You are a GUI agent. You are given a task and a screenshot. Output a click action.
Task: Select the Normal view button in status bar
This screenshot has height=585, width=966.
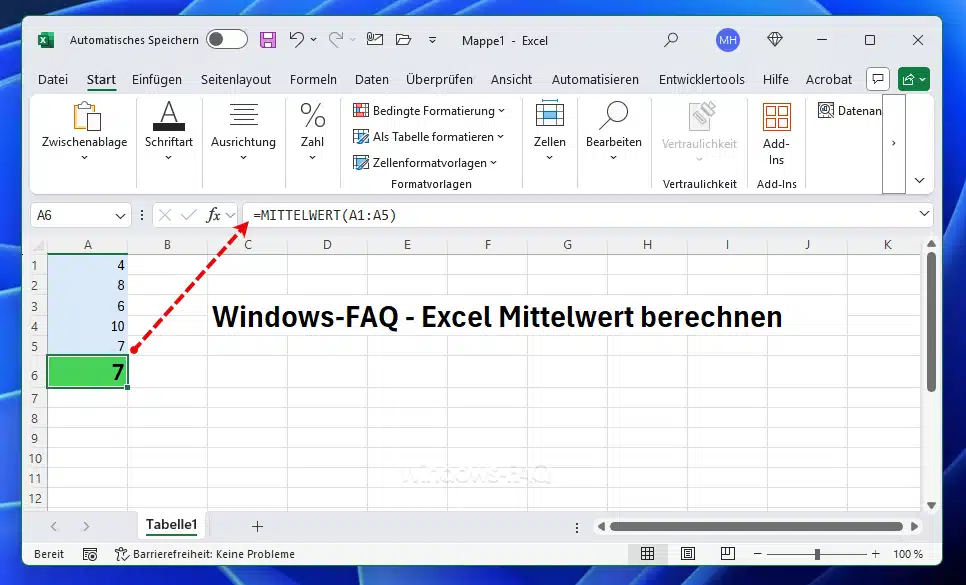pos(647,554)
